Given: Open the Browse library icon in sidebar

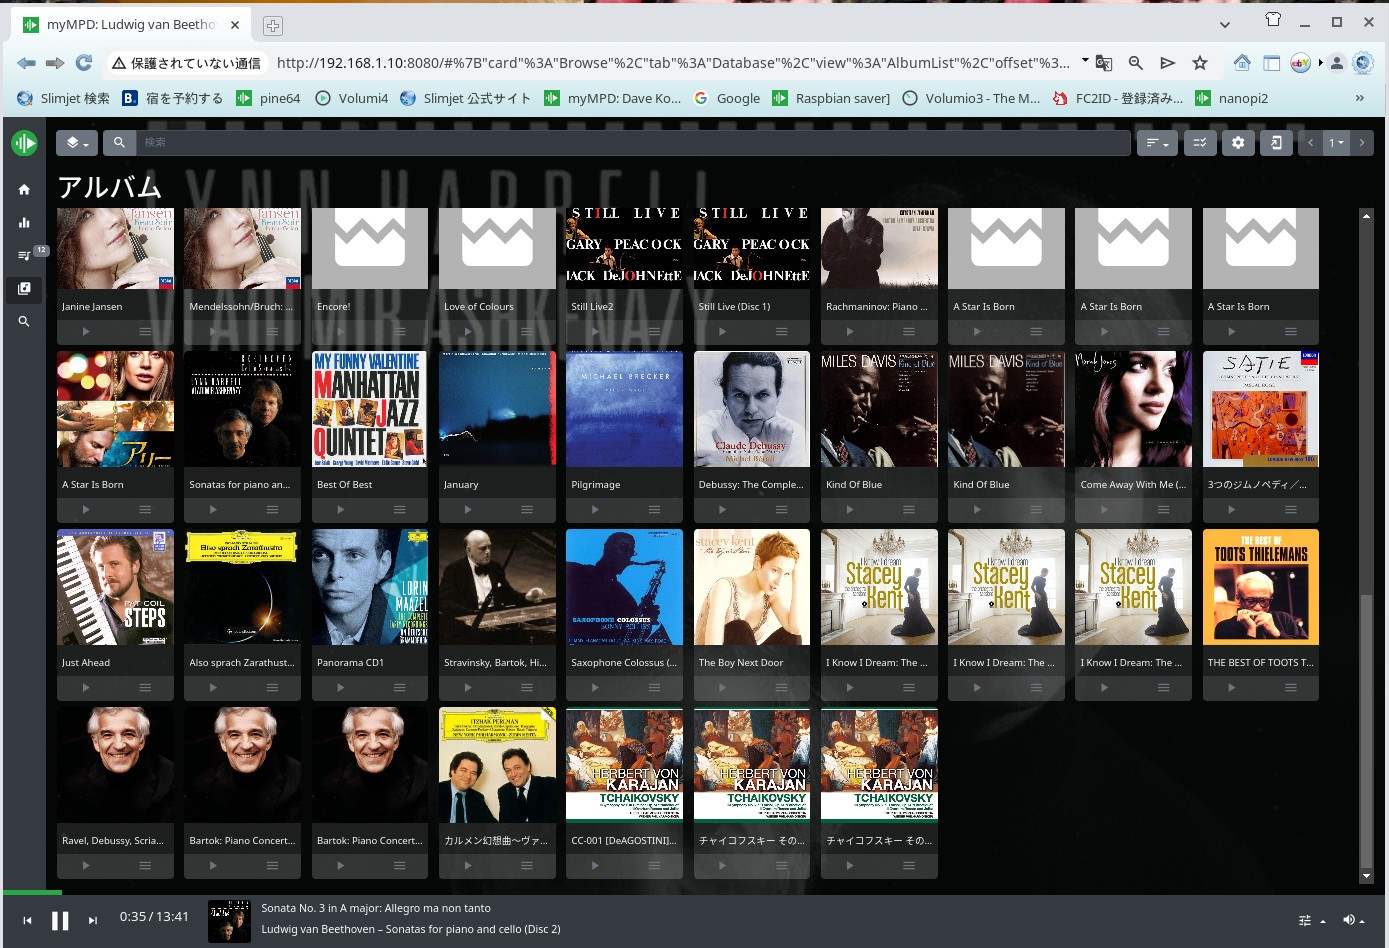Looking at the screenshot, I should pyautogui.click(x=24, y=289).
